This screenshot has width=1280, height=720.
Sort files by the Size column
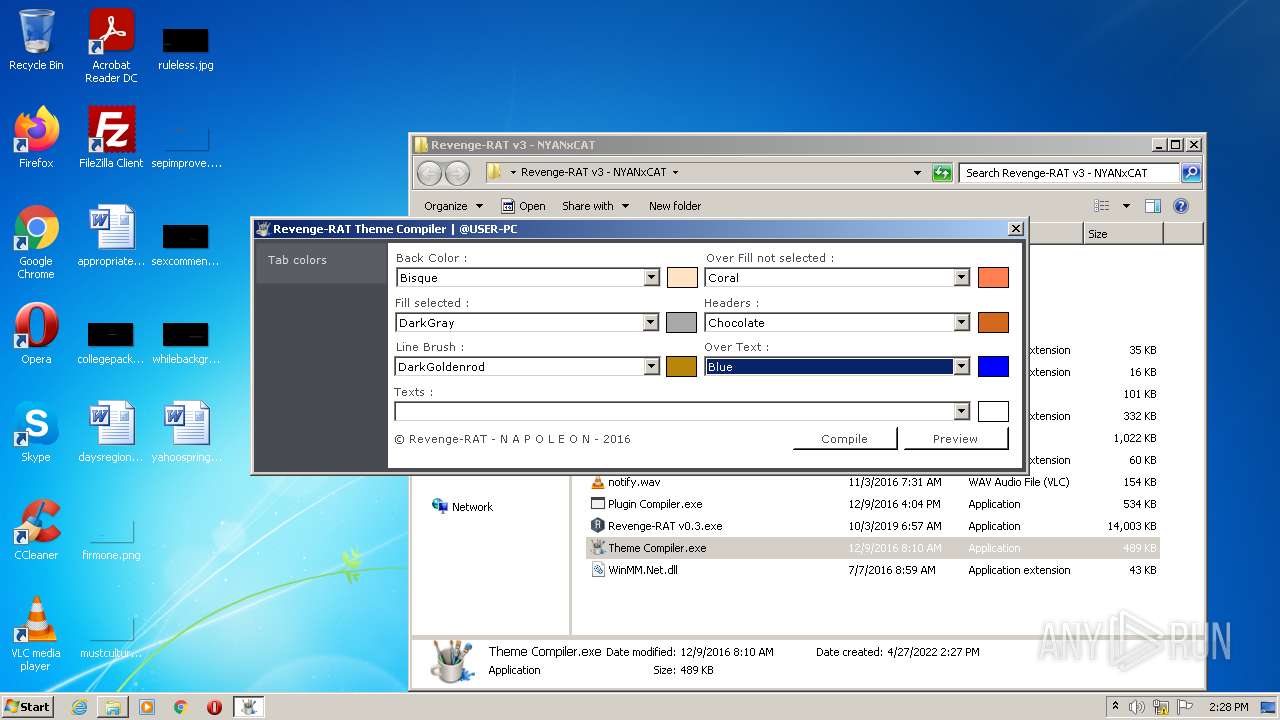[1123, 234]
